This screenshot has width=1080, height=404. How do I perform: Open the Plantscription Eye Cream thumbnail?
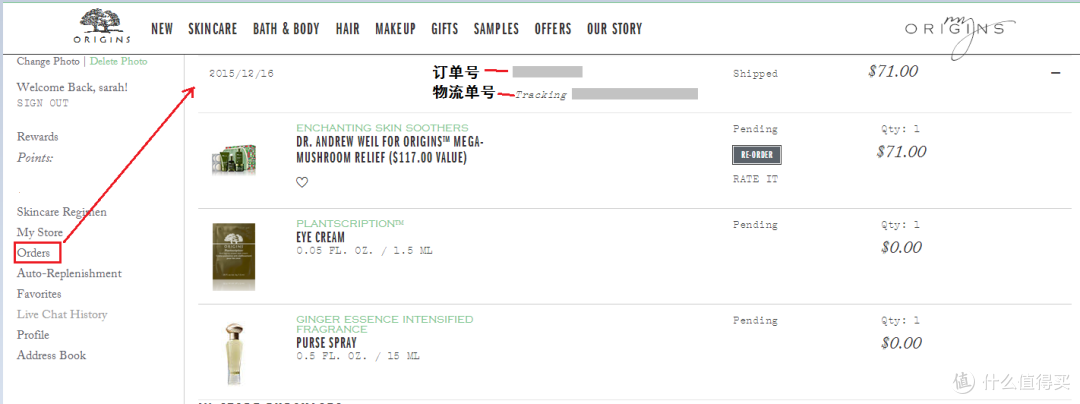[233, 256]
